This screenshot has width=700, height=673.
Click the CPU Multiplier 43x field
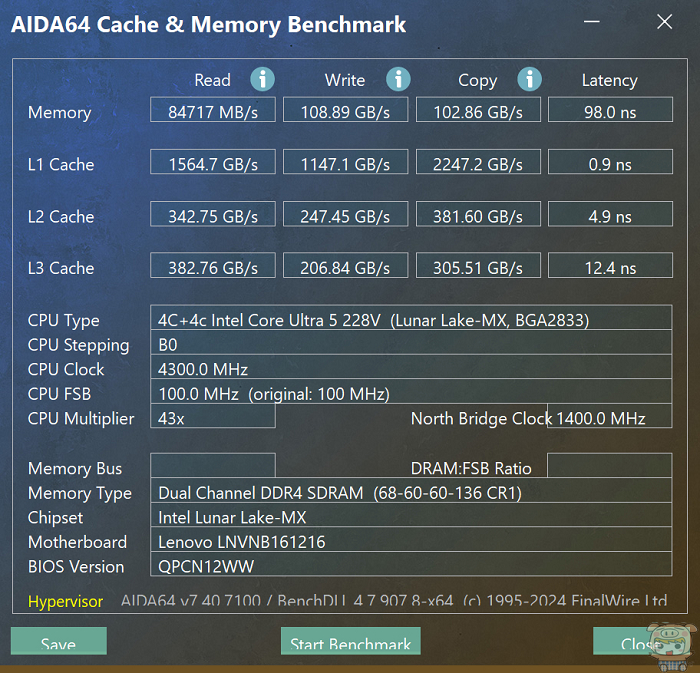213,416
